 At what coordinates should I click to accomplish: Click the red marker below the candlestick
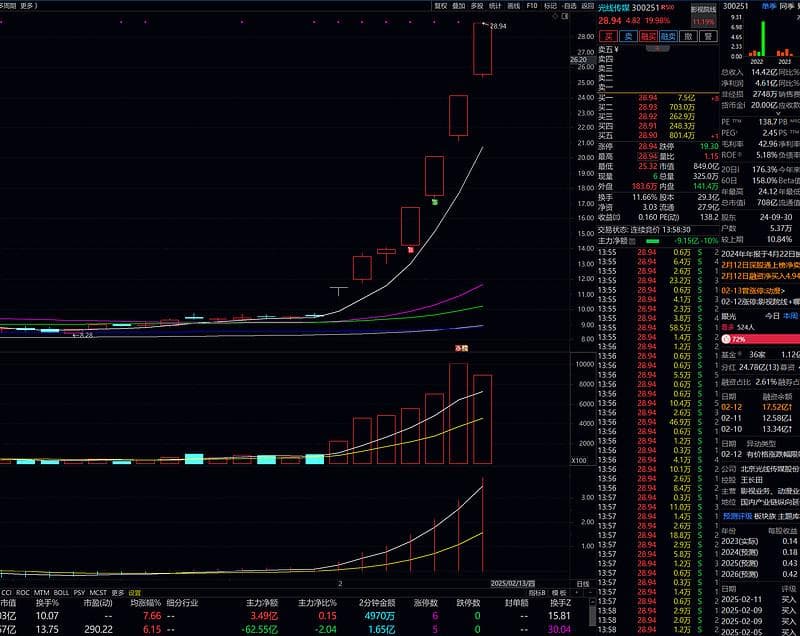click(x=411, y=249)
